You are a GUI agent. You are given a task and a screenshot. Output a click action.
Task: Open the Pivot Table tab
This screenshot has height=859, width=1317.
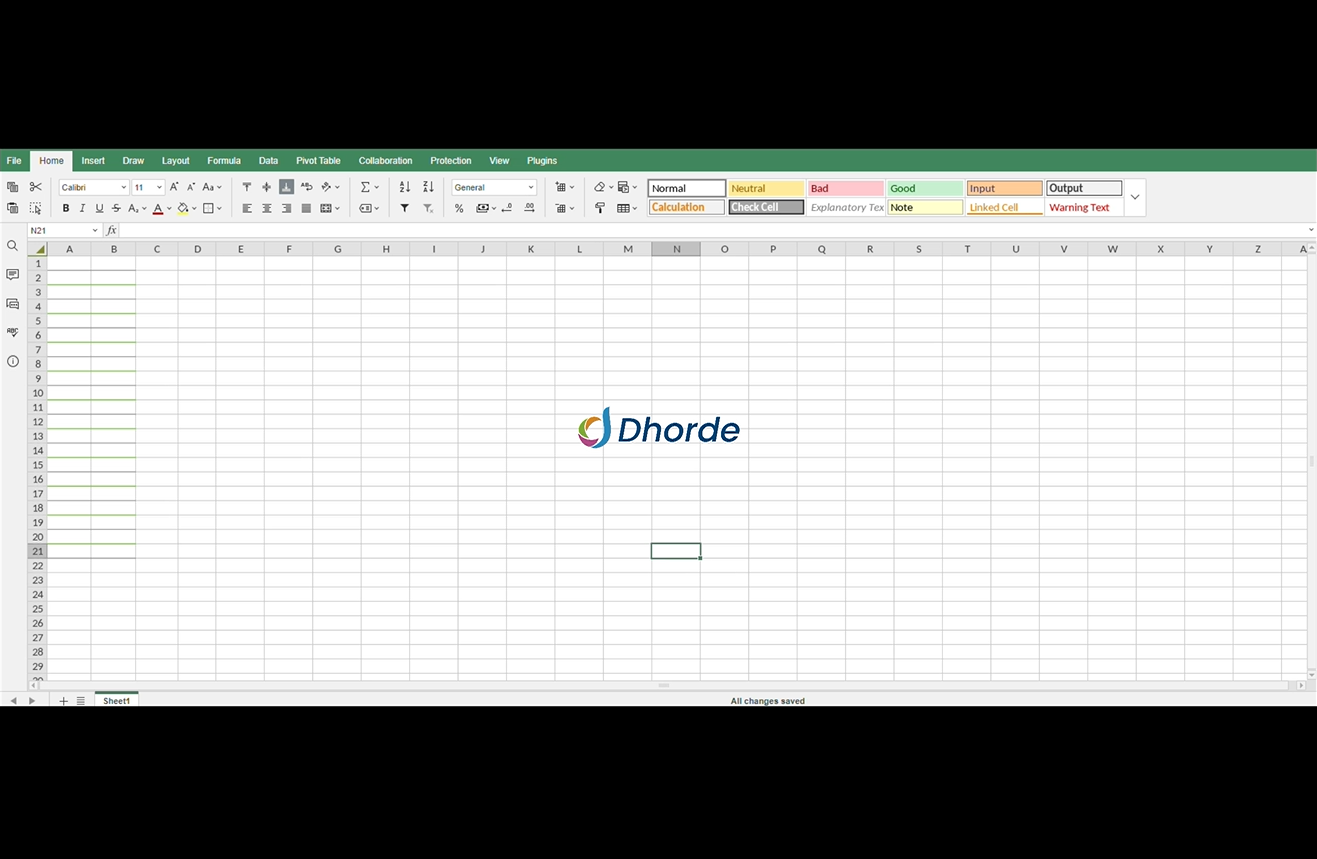[x=318, y=160]
